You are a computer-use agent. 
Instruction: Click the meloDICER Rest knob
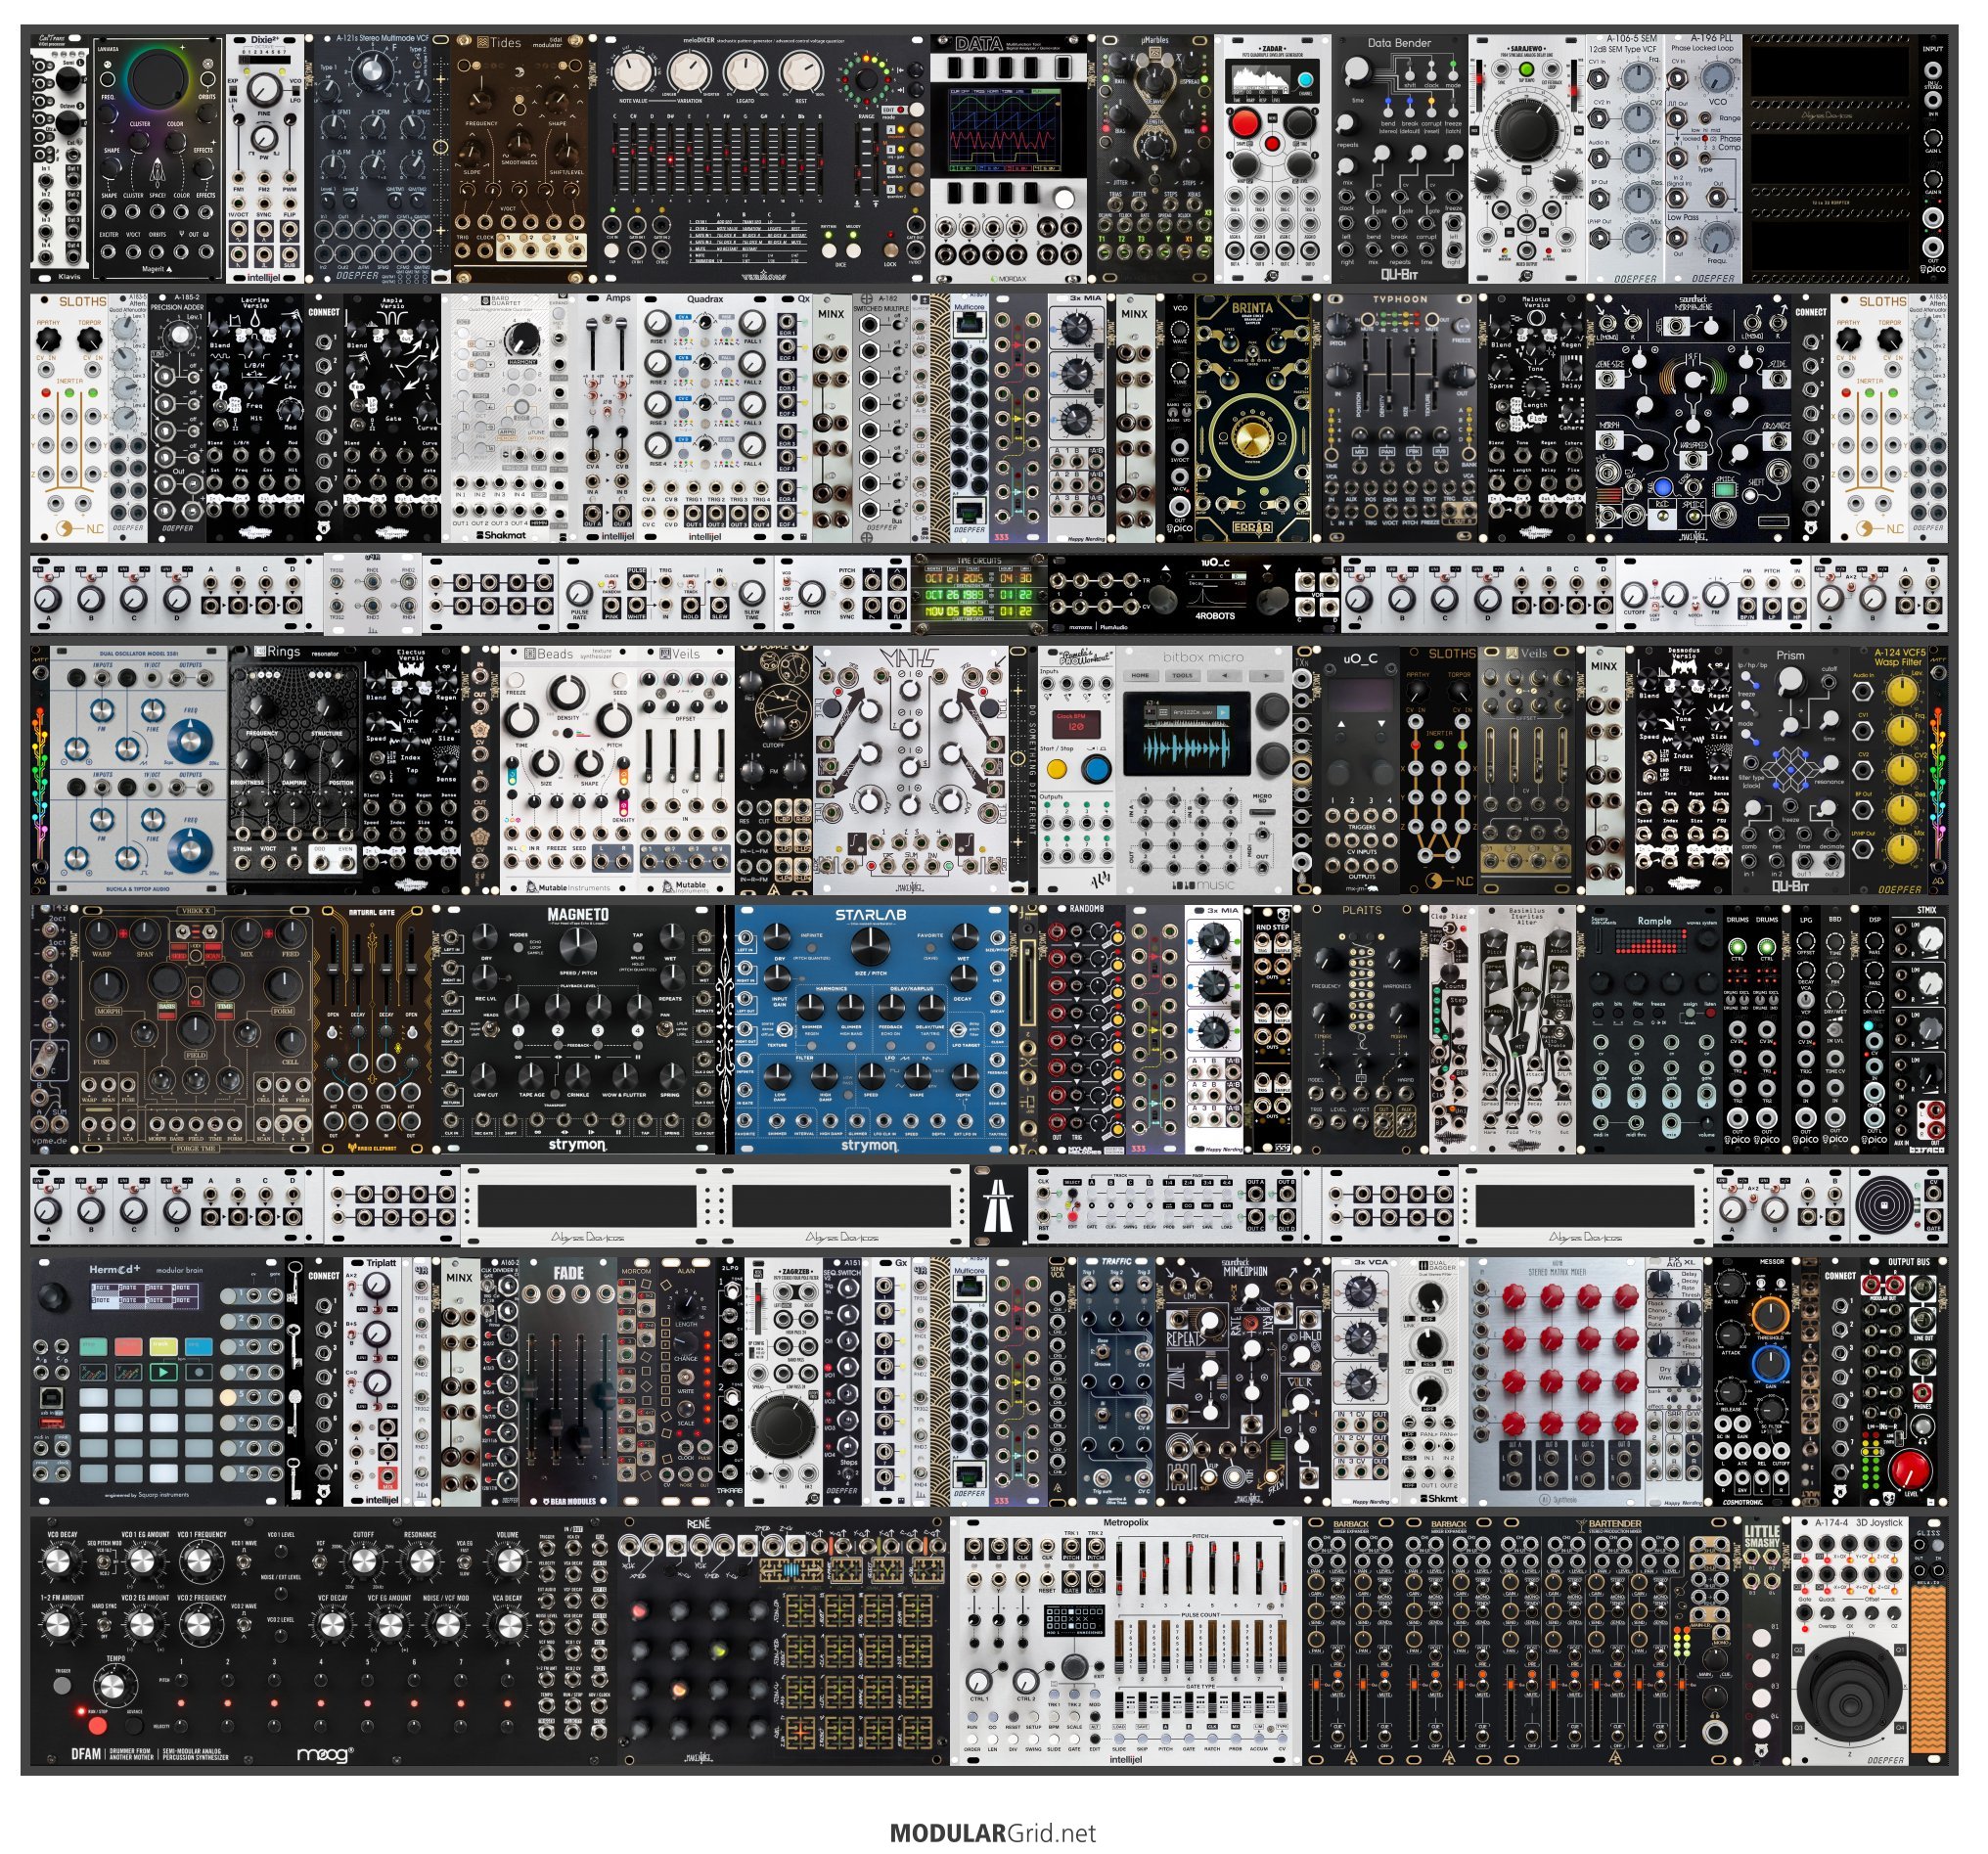800,72
